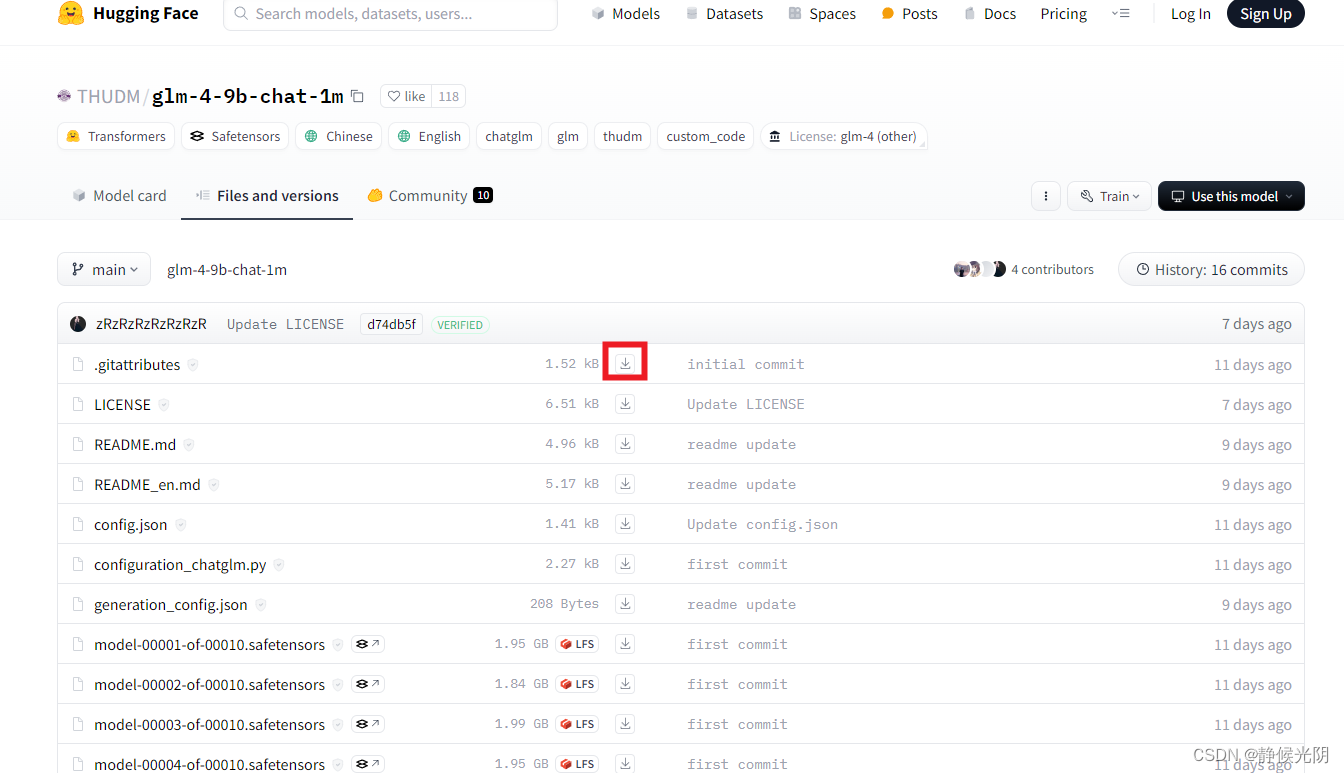Image resolution: width=1344 pixels, height=773 pixels.
Task: Open configuration_chatglm.py file
Action: (x=180, y=565)
